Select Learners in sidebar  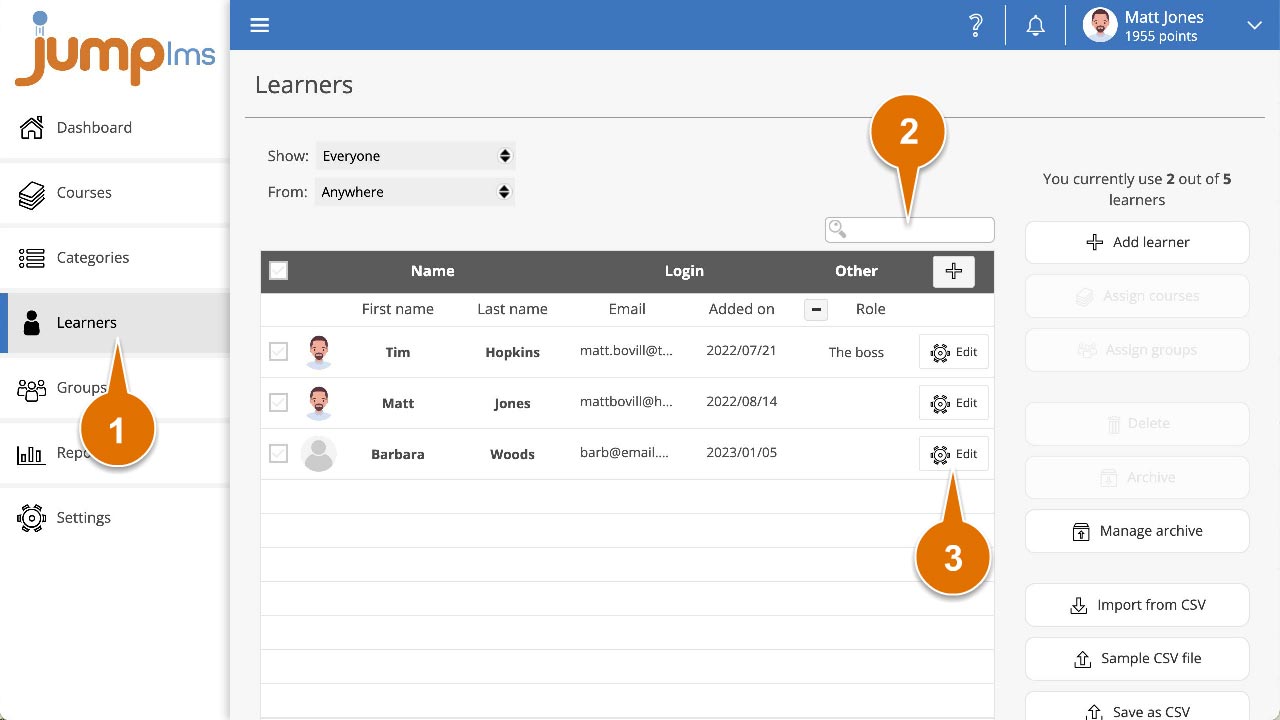pyautogui.click(x=115, y=322)
